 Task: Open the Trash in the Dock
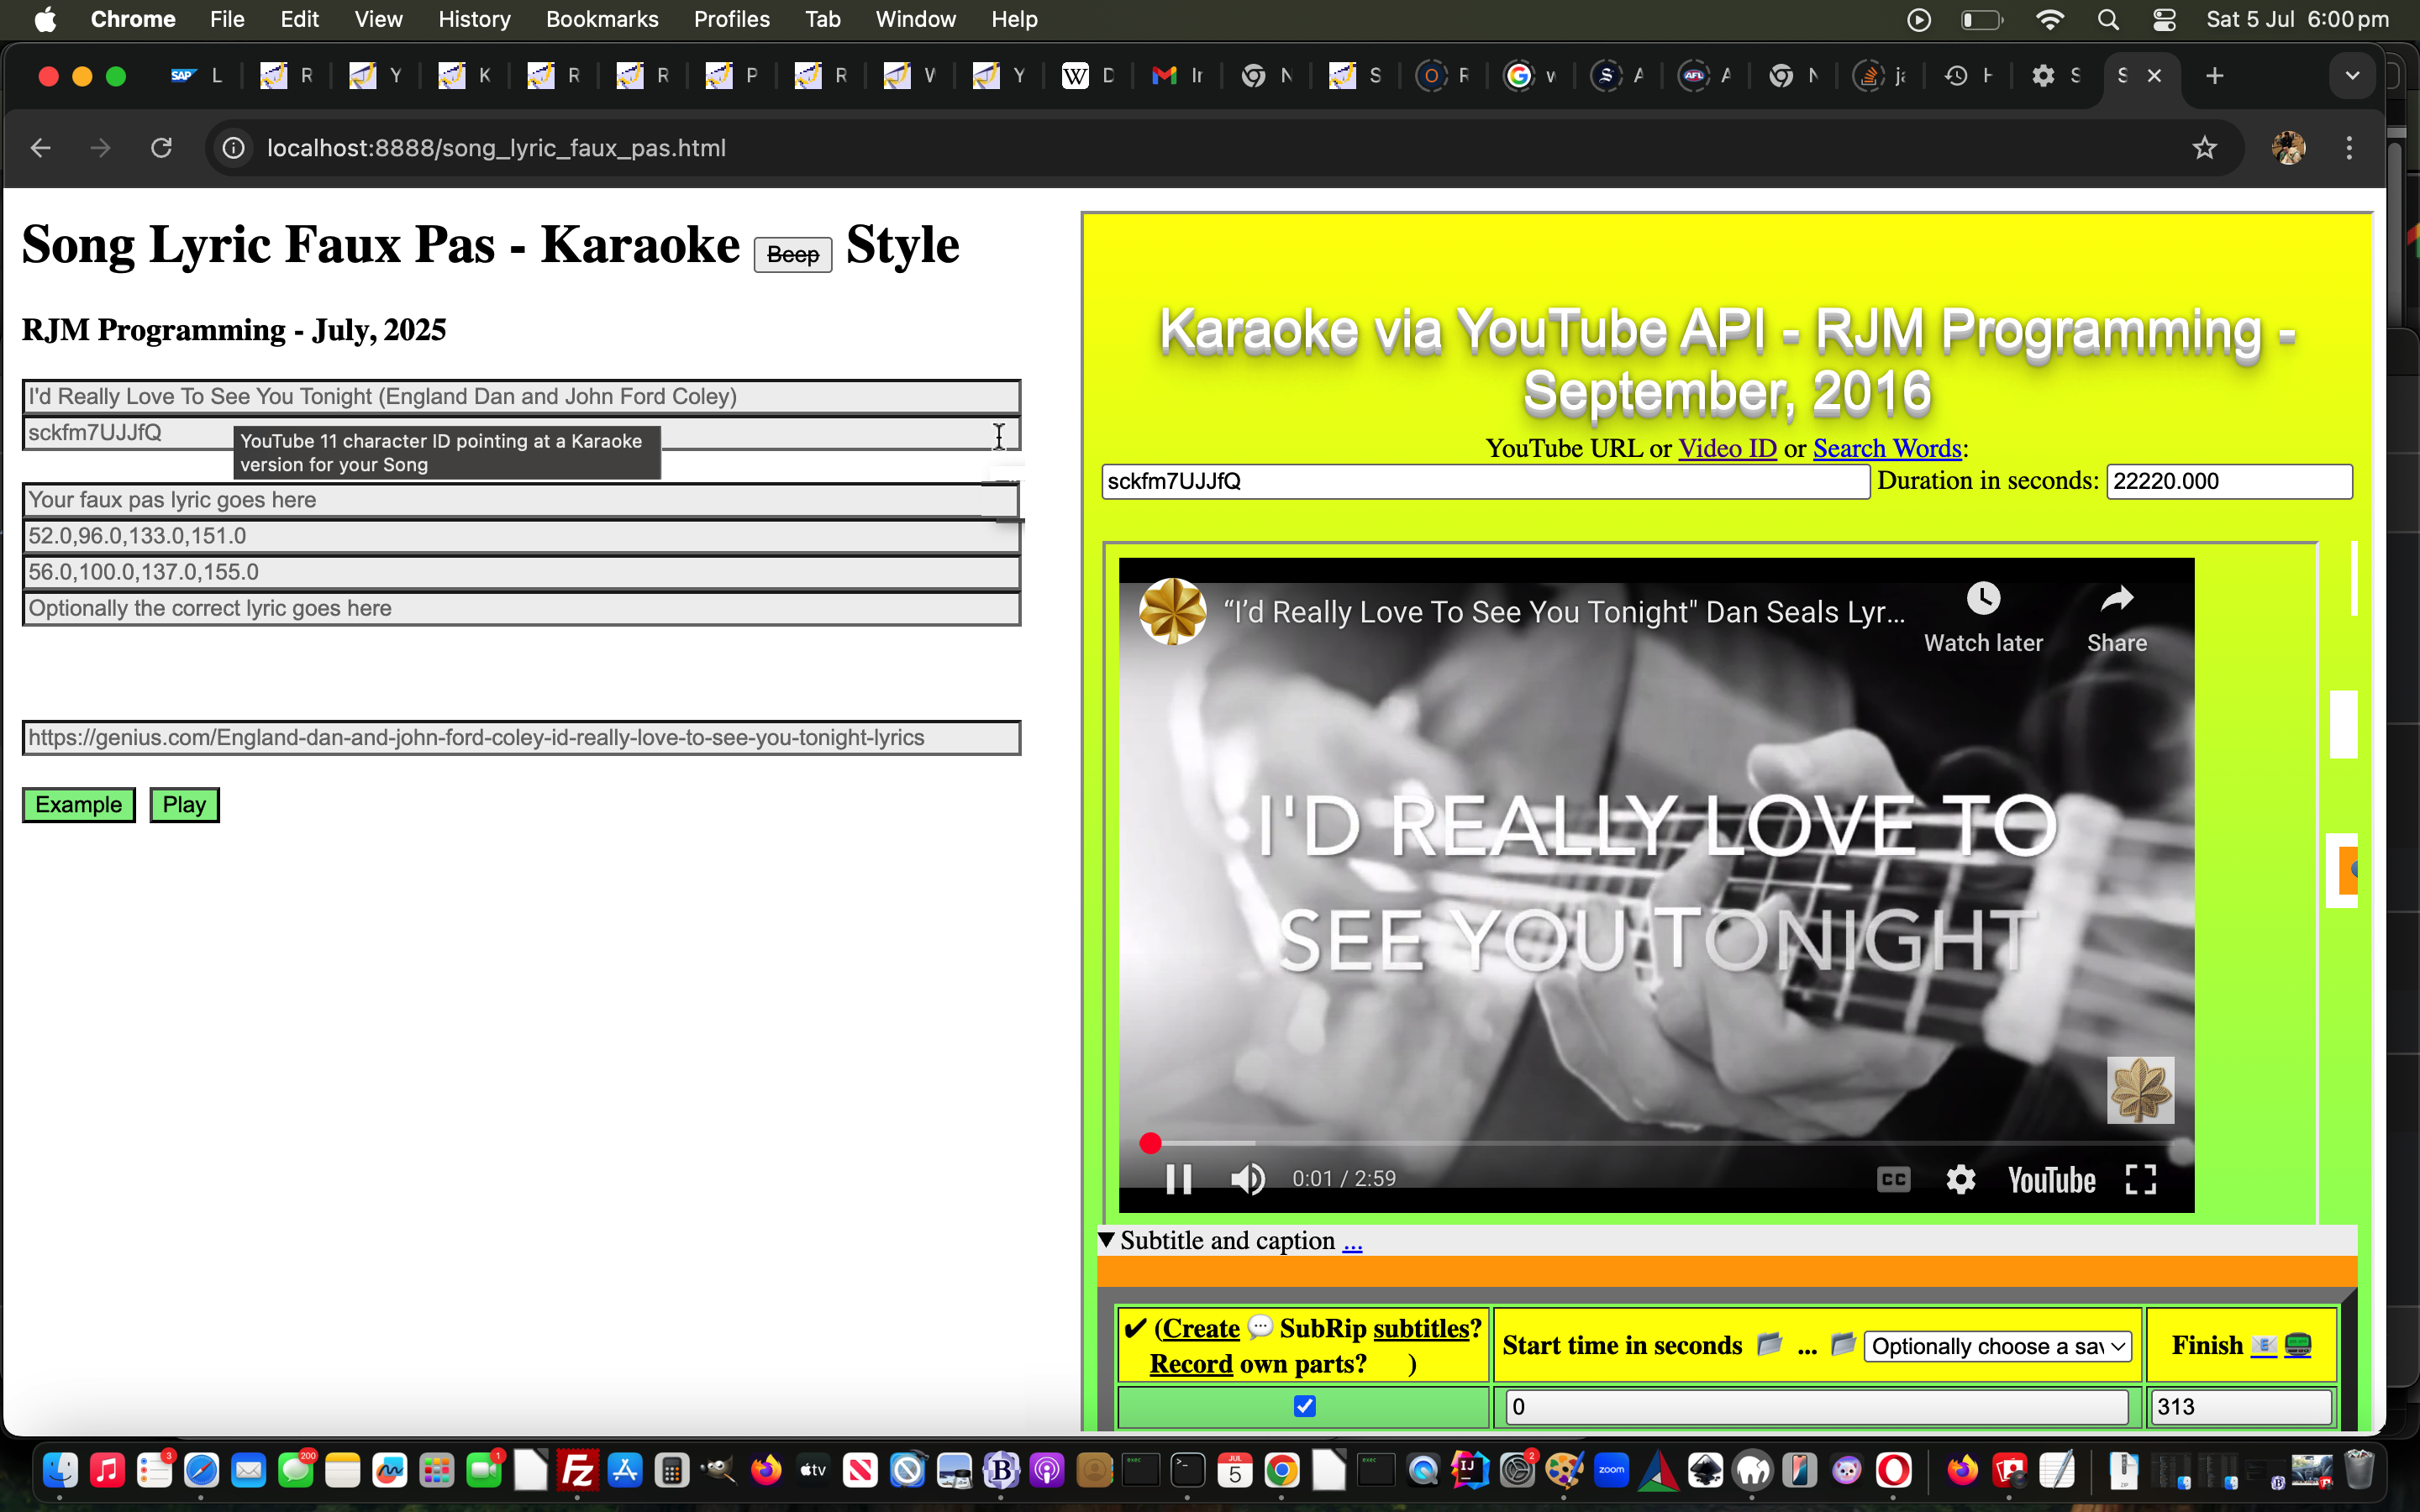pos(2359,1470)
